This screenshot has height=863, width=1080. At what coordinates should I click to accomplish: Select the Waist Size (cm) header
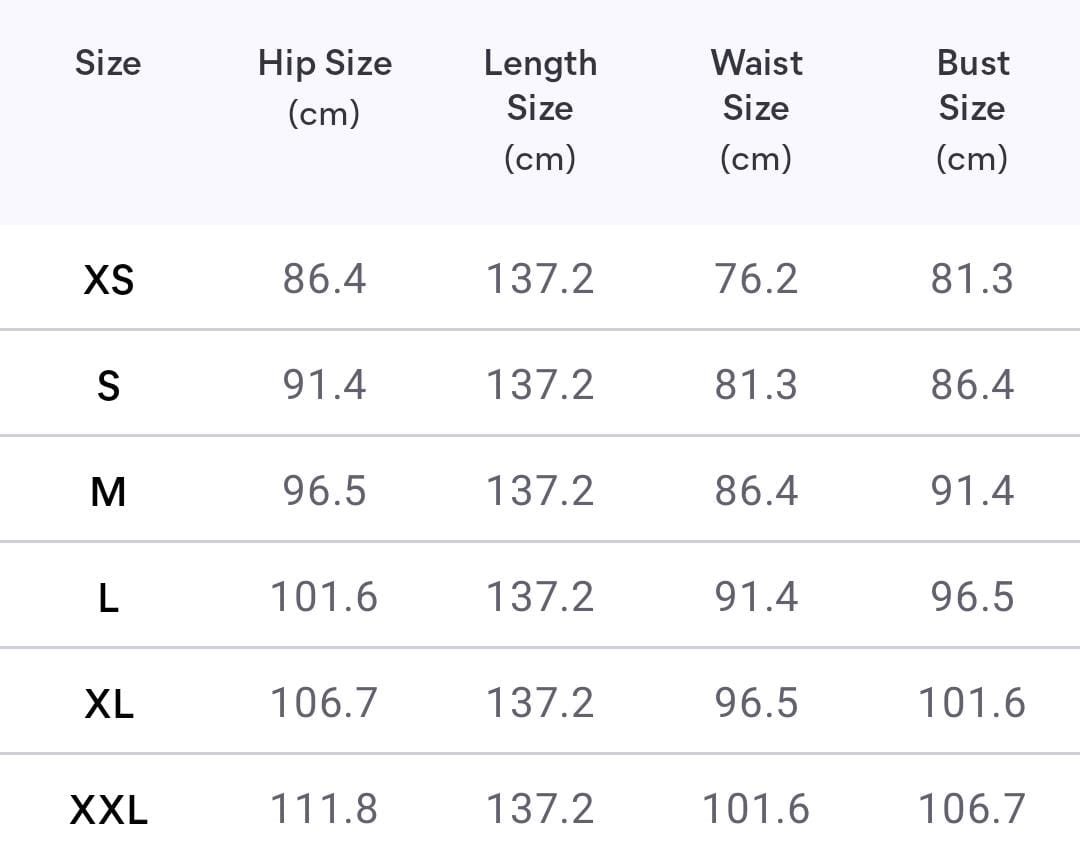tap(756, 109)
